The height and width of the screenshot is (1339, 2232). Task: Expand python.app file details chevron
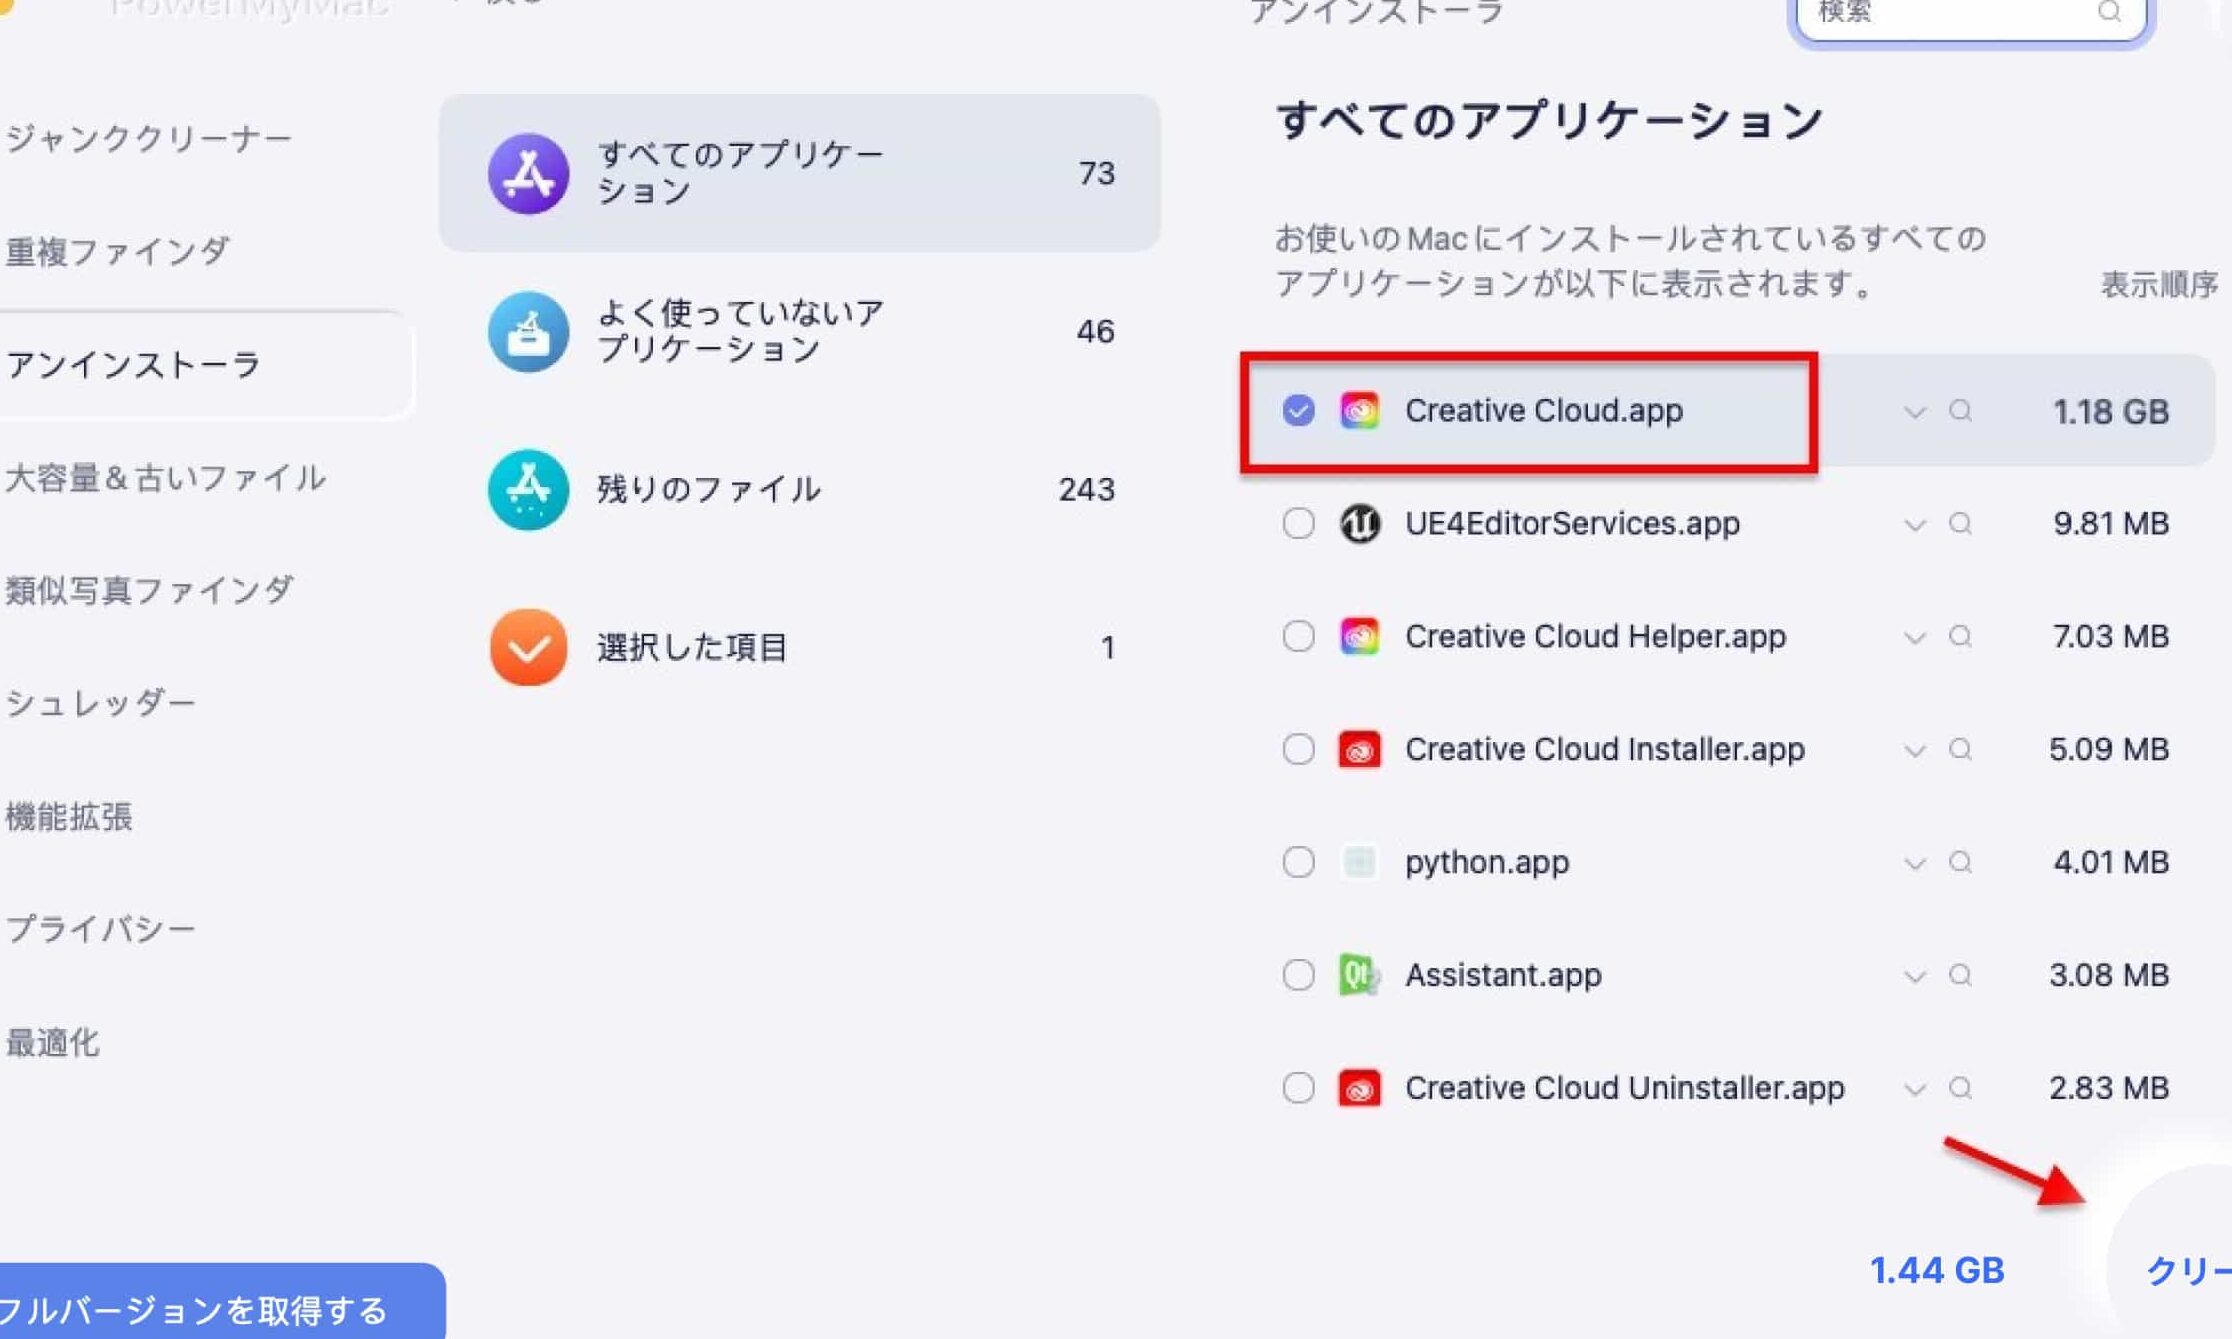(x=1914, y=863)
